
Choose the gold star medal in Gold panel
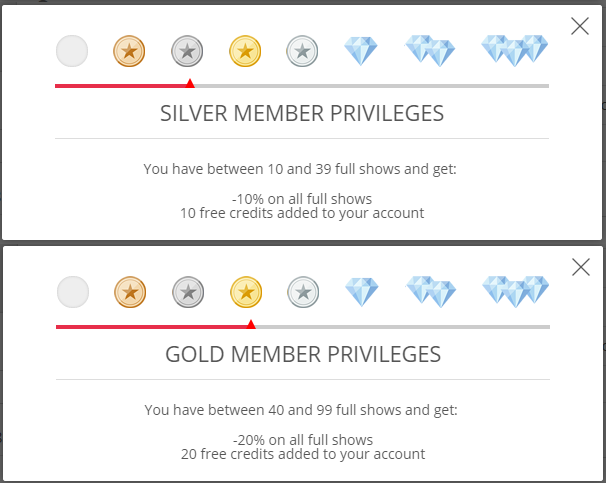click(246, 292)
